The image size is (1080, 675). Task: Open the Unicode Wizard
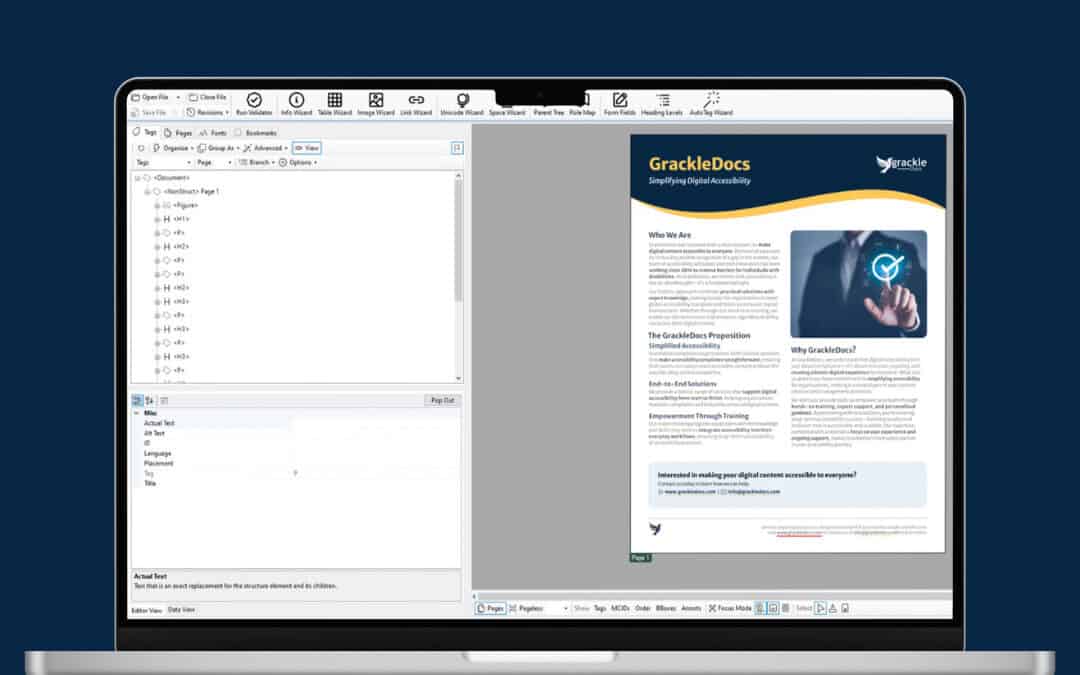(x=462, y=104)
